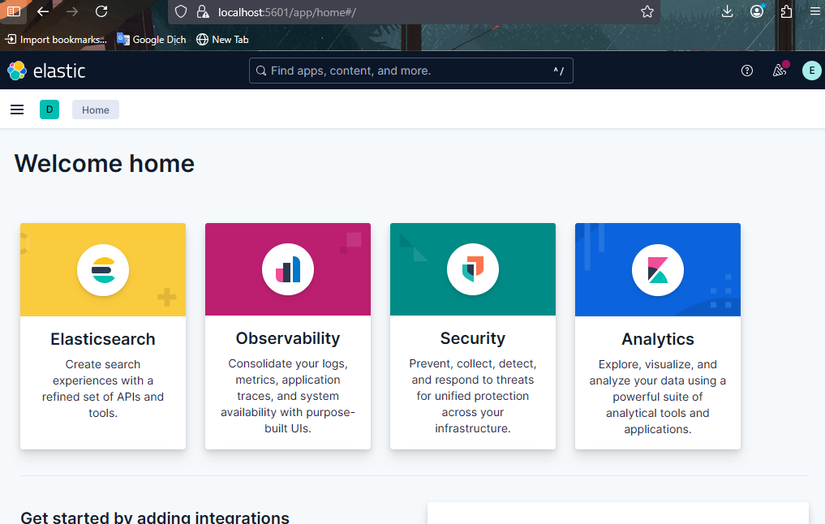Screen dimensions: 825x524
Task: Click 'Explore, visualize, and' description text
Action: click(x=658, y=397)
